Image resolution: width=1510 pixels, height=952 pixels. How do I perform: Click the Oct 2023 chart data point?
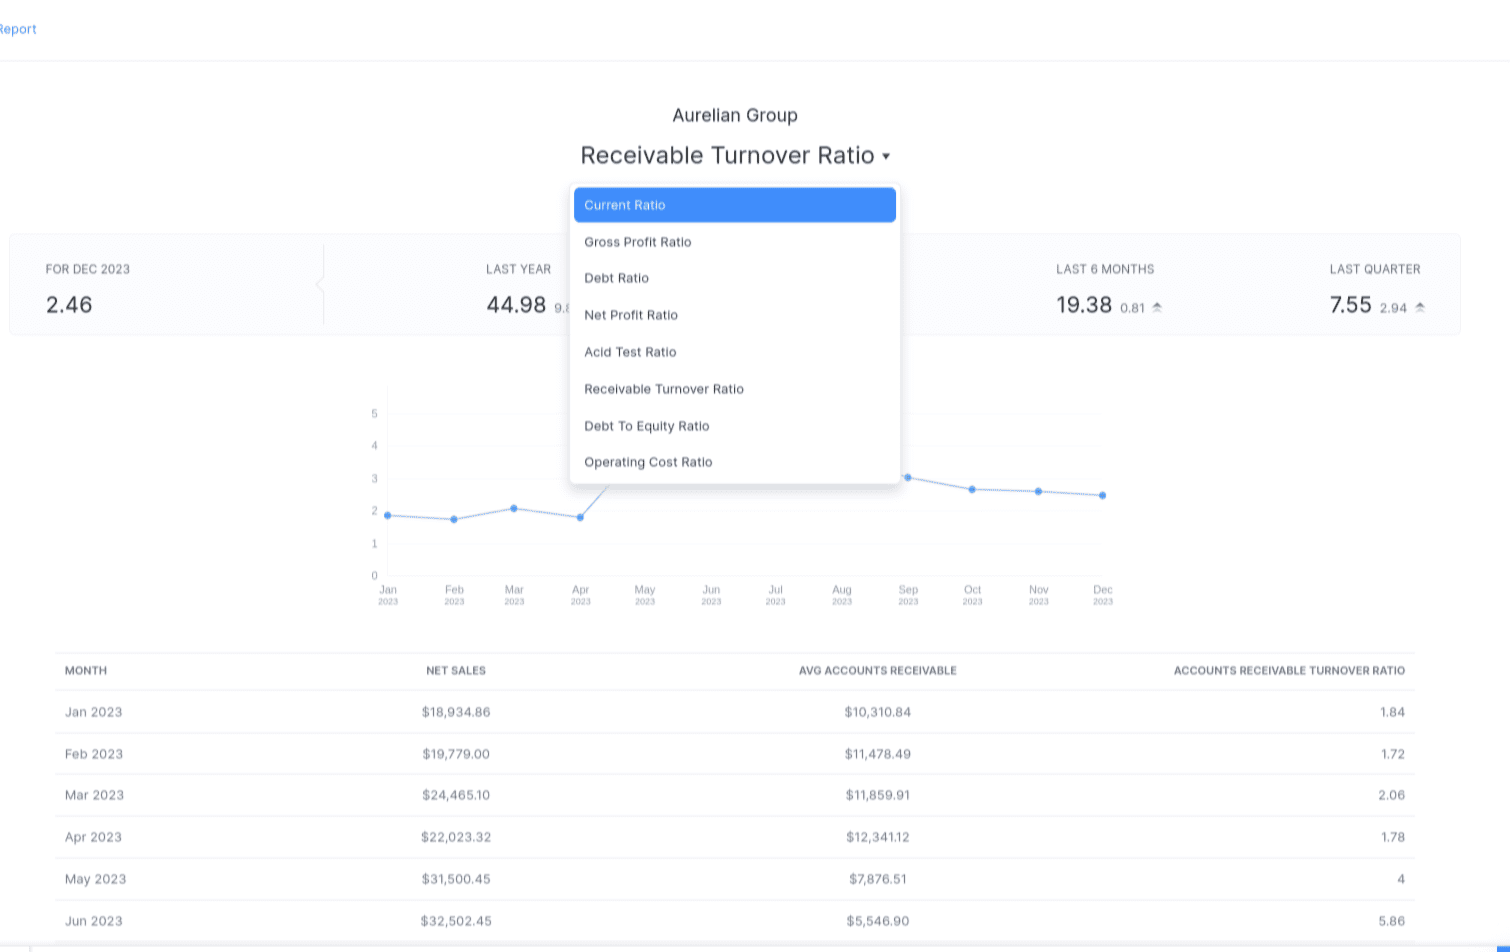972,489
